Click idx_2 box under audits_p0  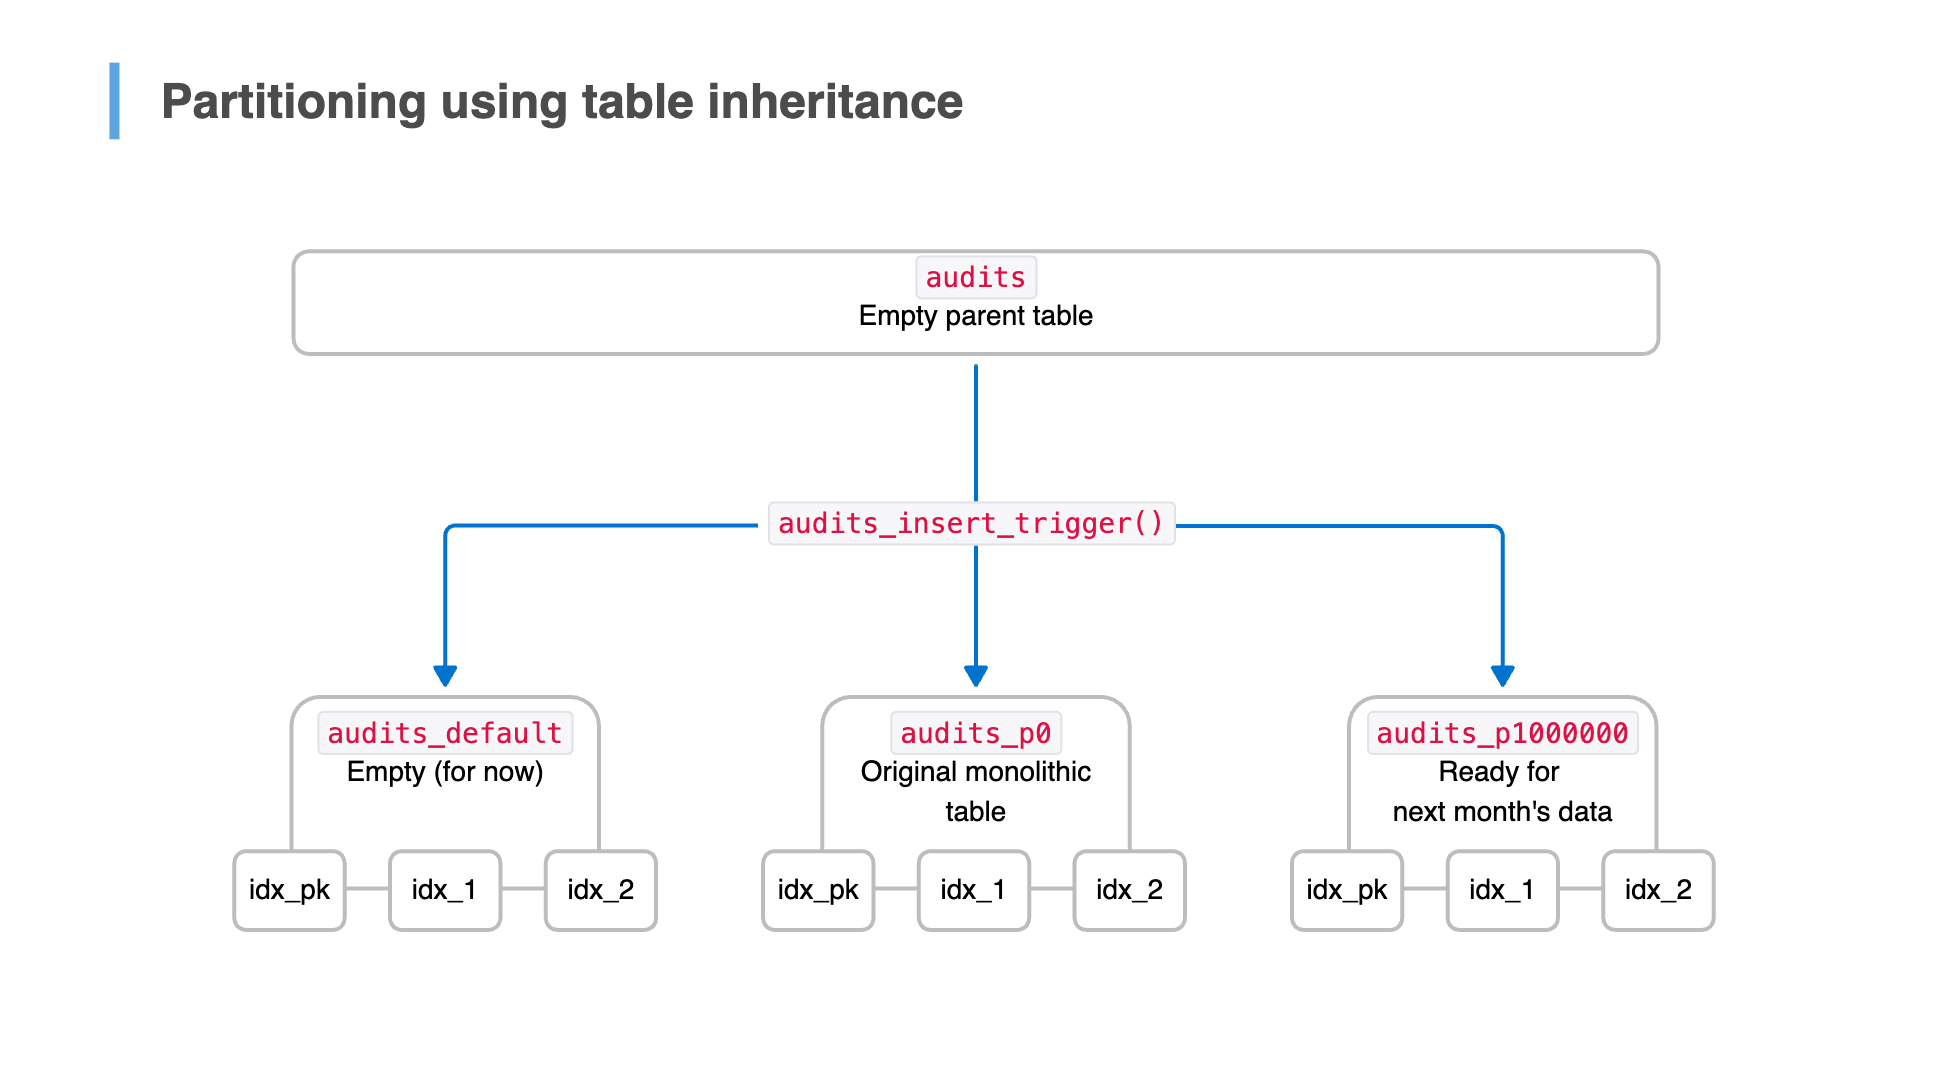[x=1130, y=890]
